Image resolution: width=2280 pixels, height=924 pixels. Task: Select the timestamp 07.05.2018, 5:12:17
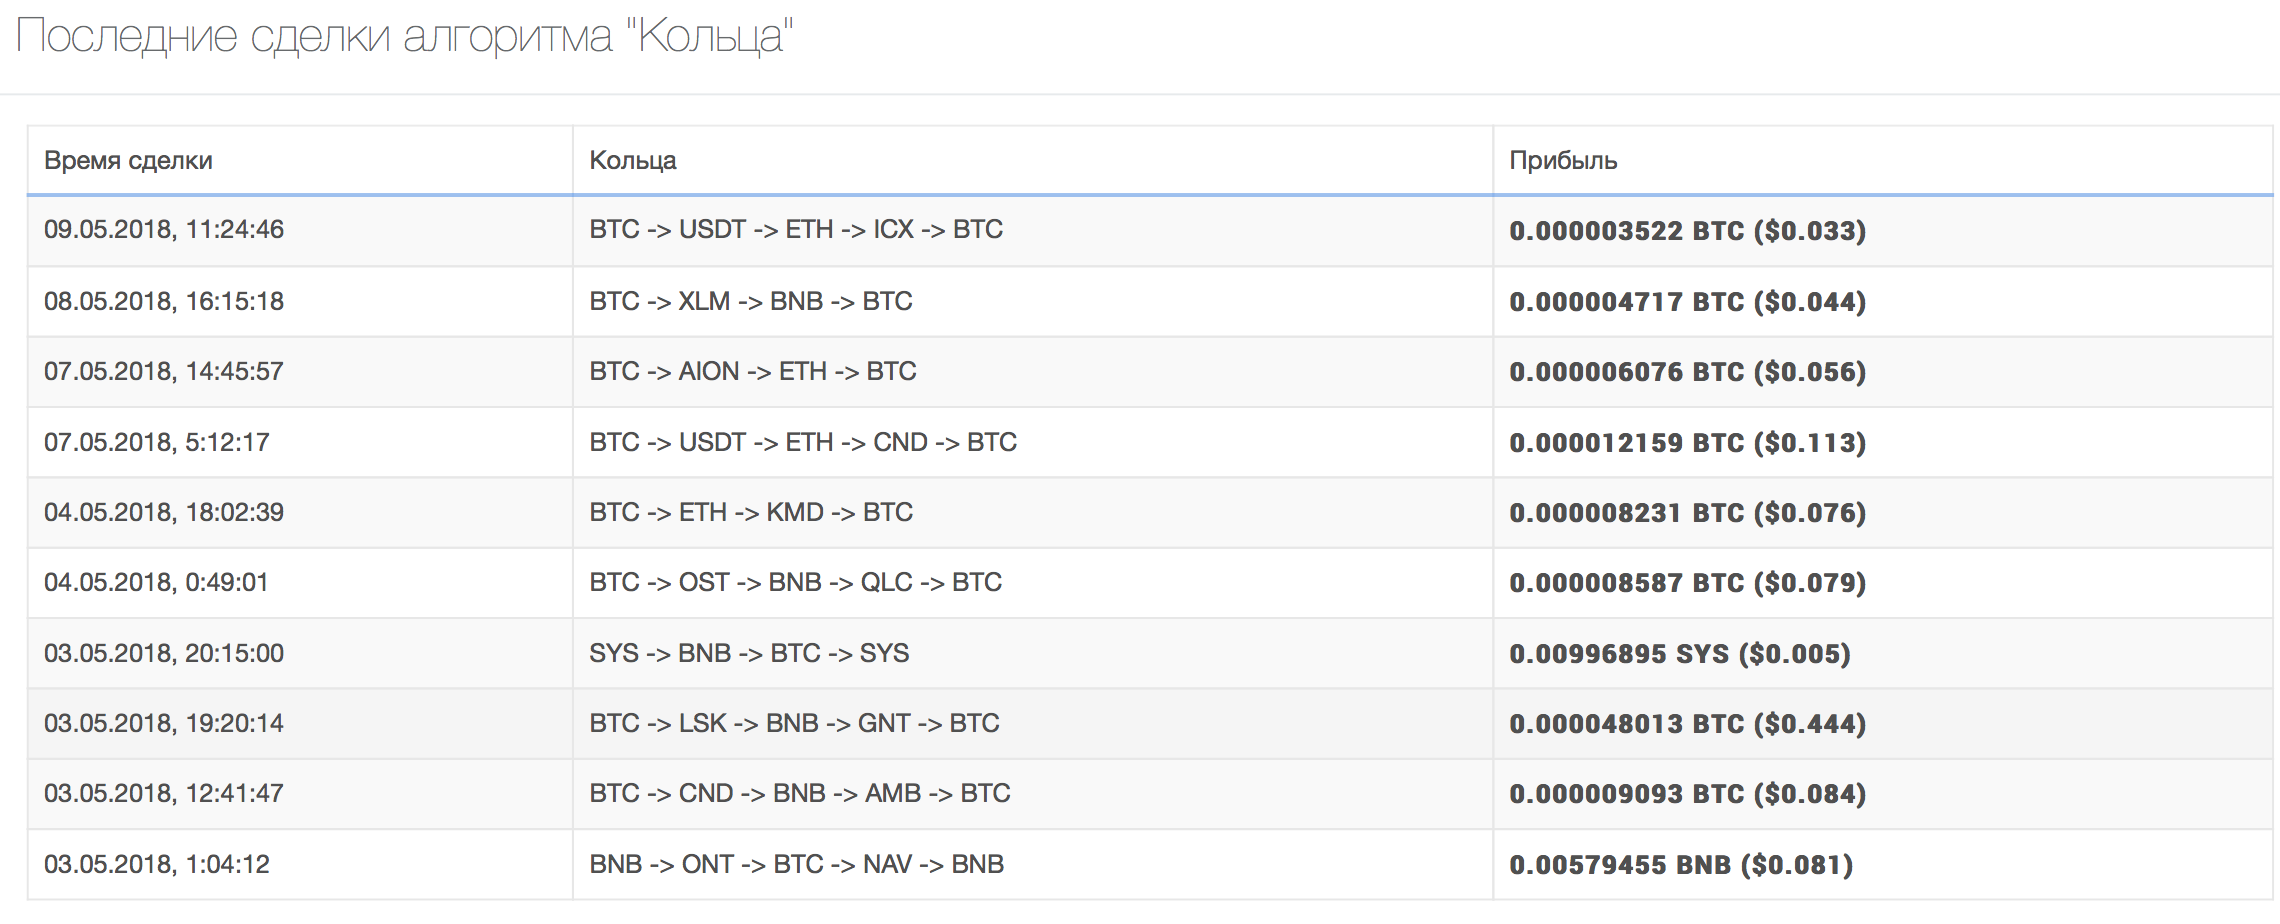(x=157, y=442)
